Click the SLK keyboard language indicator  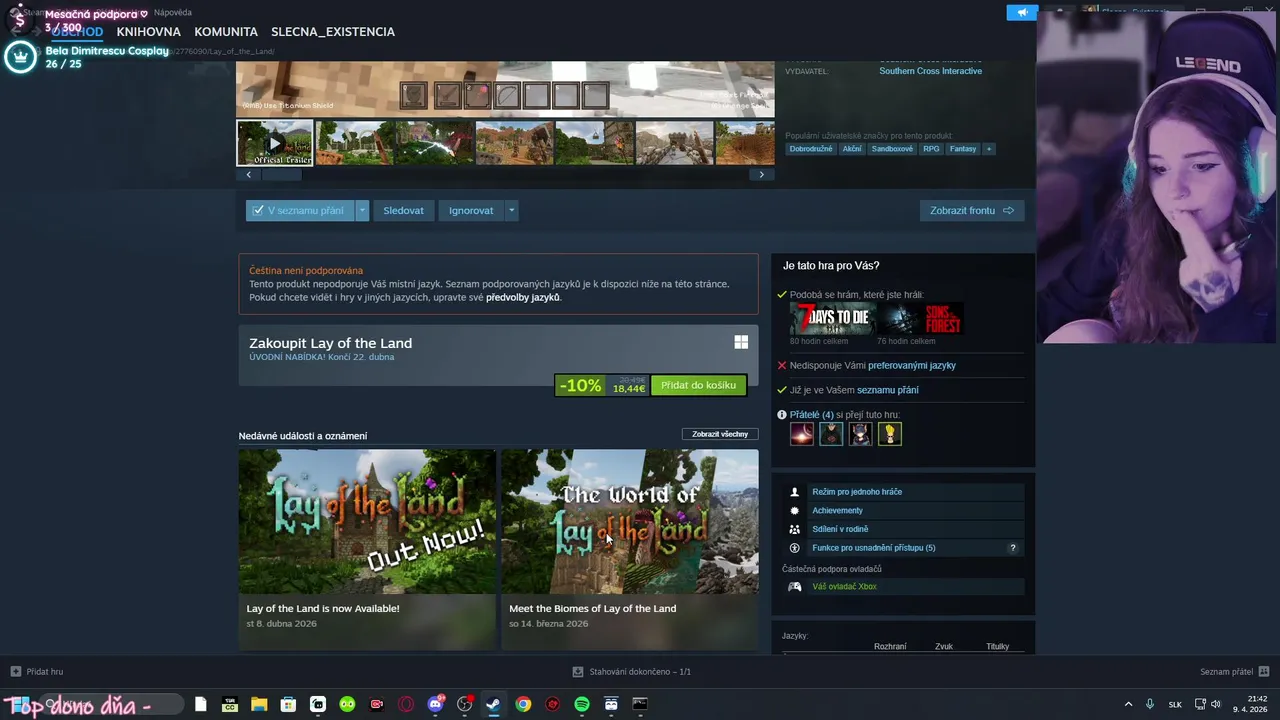tap(1175, 704)
